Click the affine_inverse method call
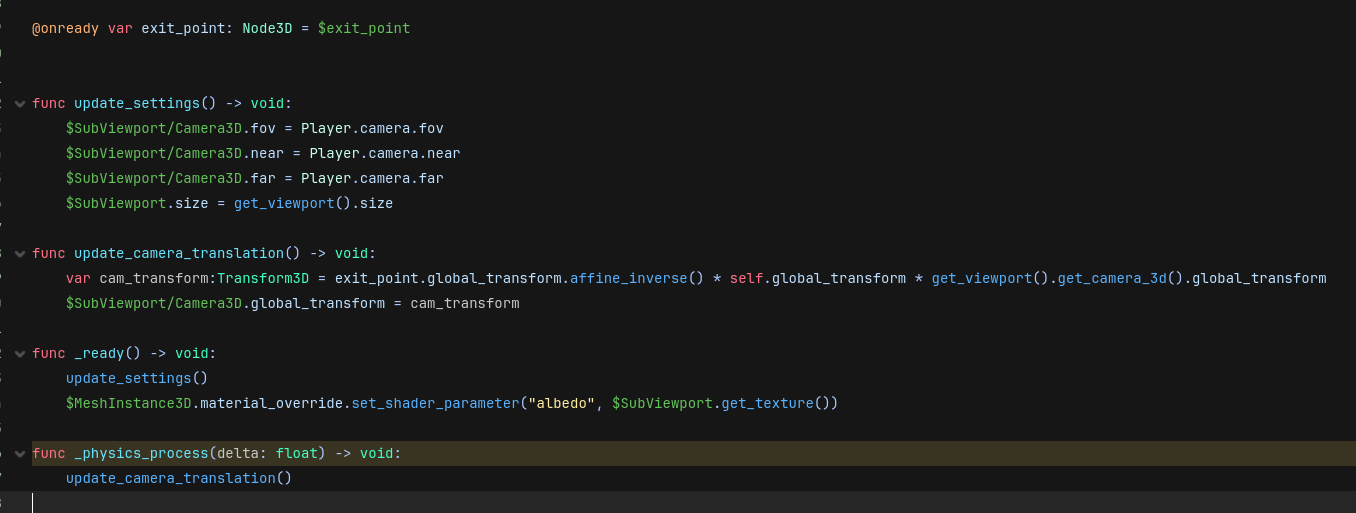 (628, 279)
